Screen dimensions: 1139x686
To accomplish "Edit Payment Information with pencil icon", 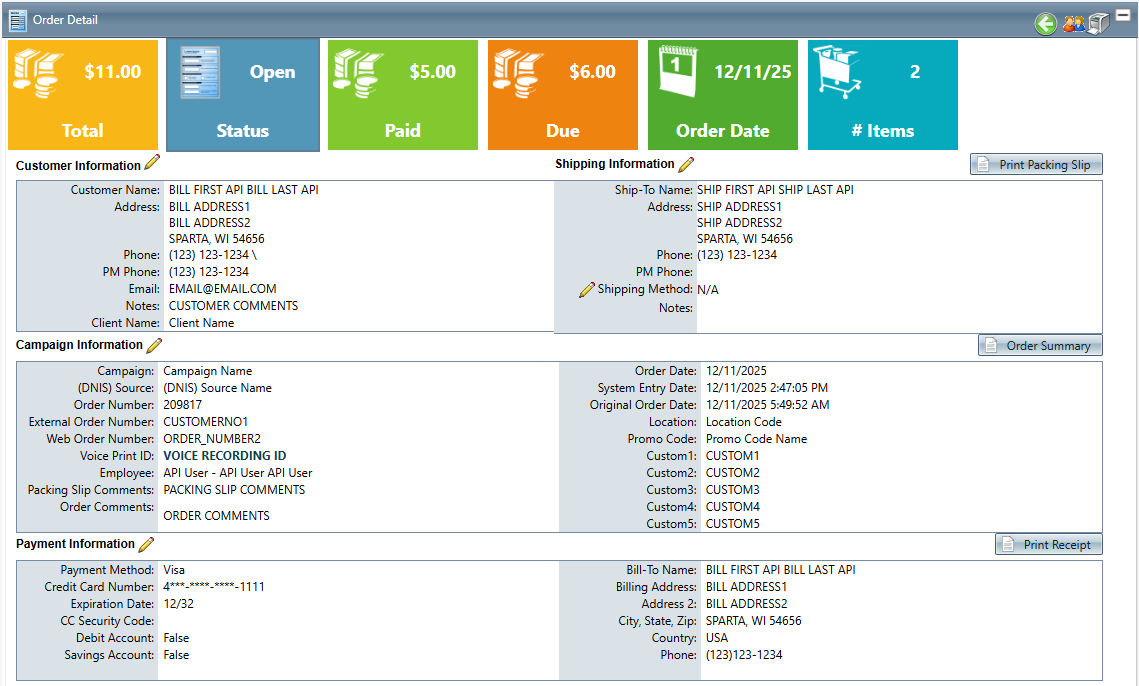I will click(146, 544).
